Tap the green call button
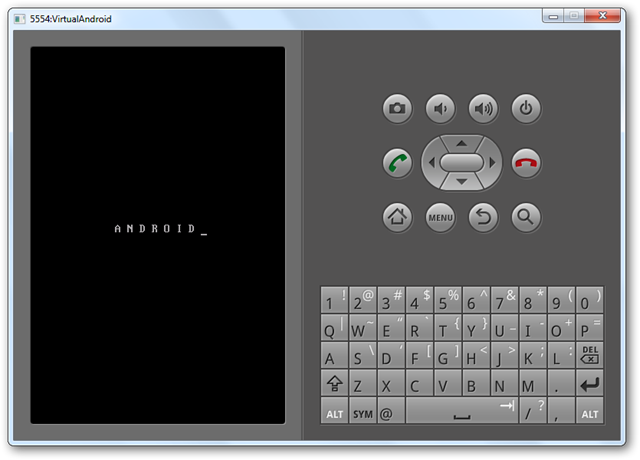This screenshot has height=460, width=640. pyautogui.click(x=397, y=162)
